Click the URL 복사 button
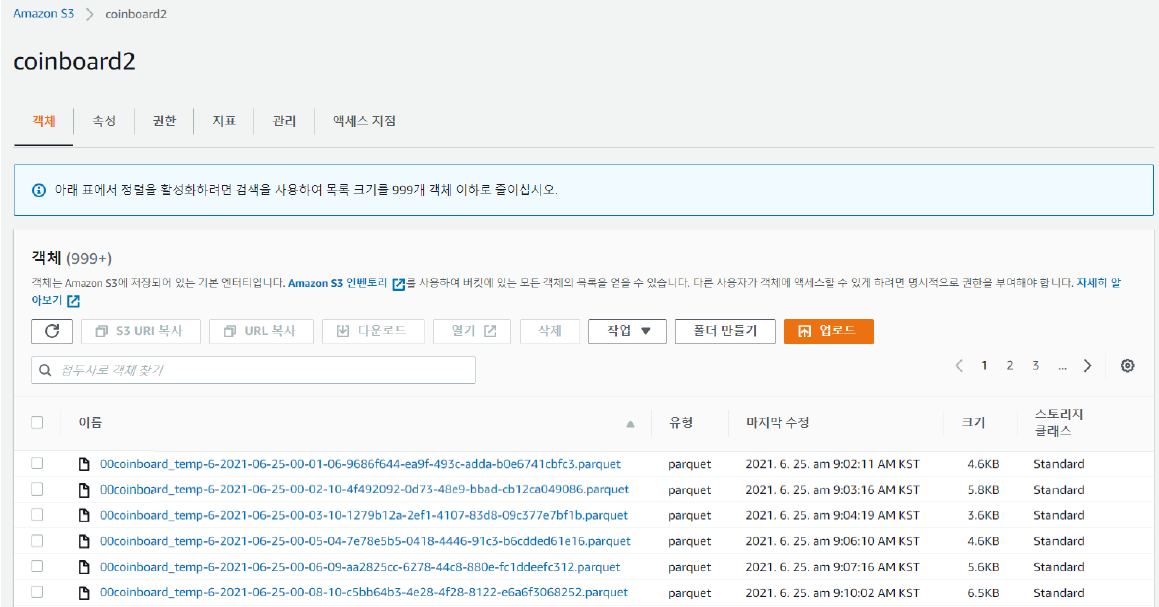This screenshot has width=1159, height=607. pyautogui.click(x=262, y=331)
